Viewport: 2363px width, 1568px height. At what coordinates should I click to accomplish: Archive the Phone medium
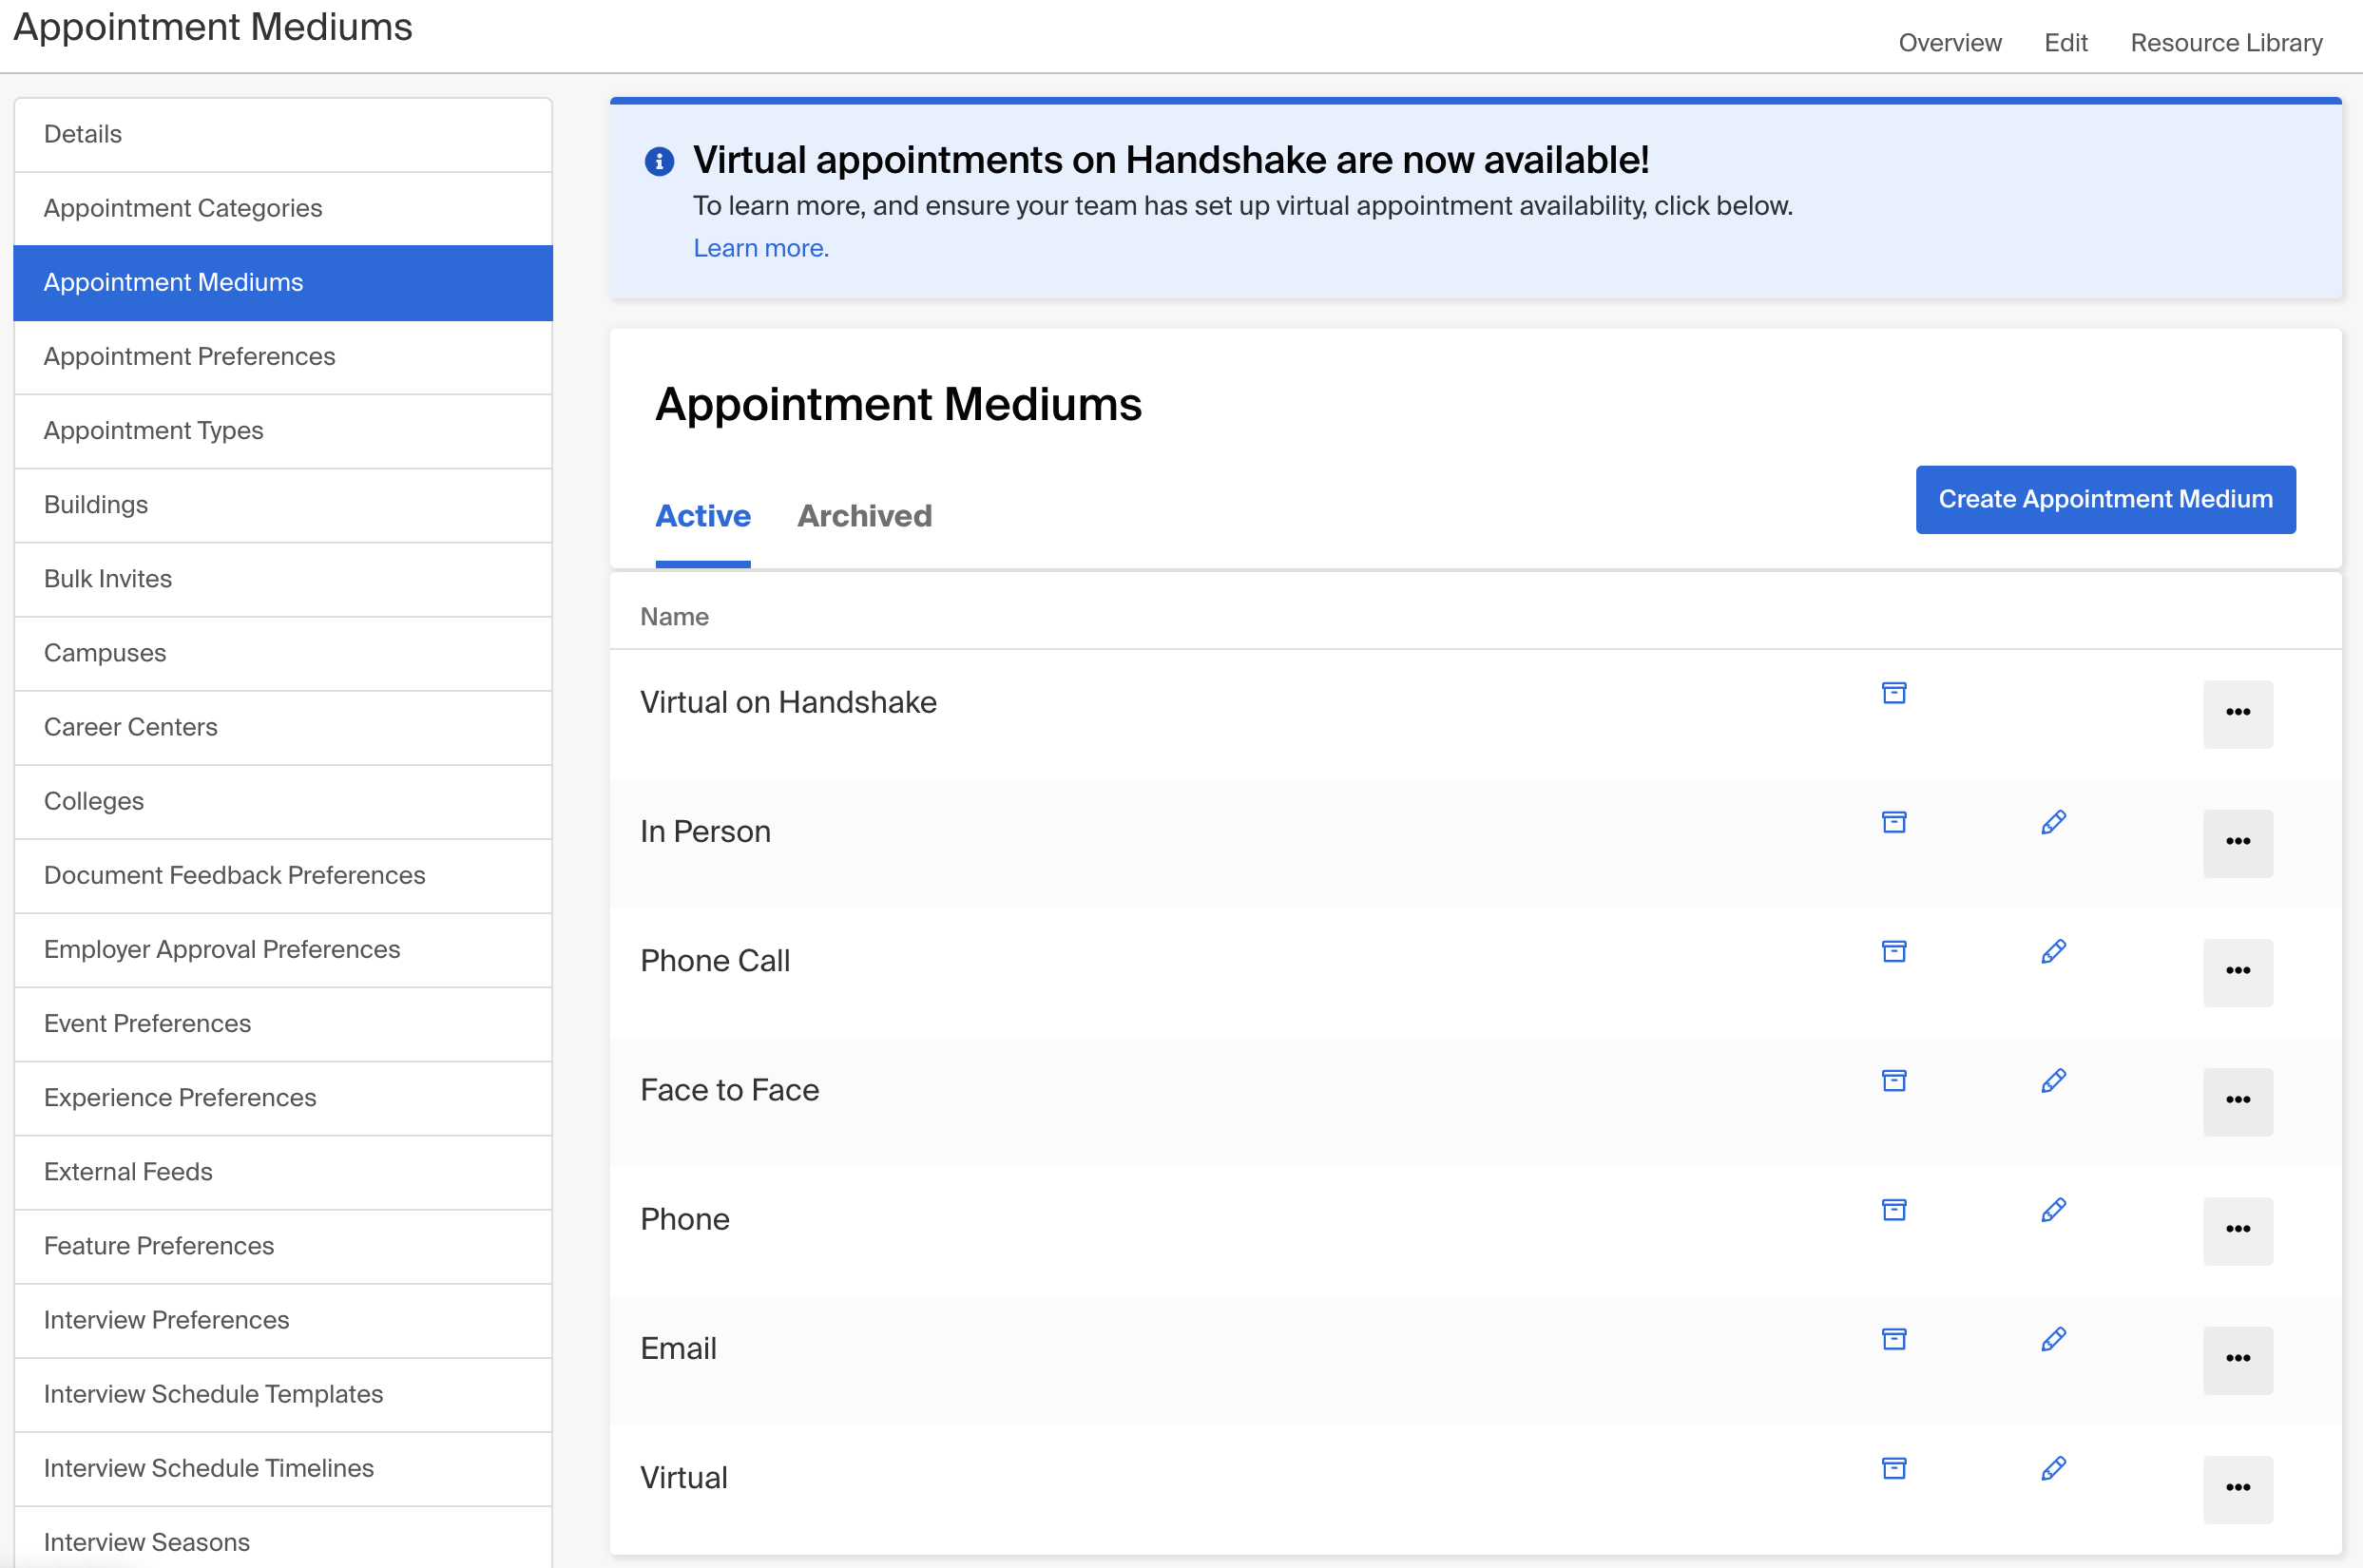(1894, 1210)
